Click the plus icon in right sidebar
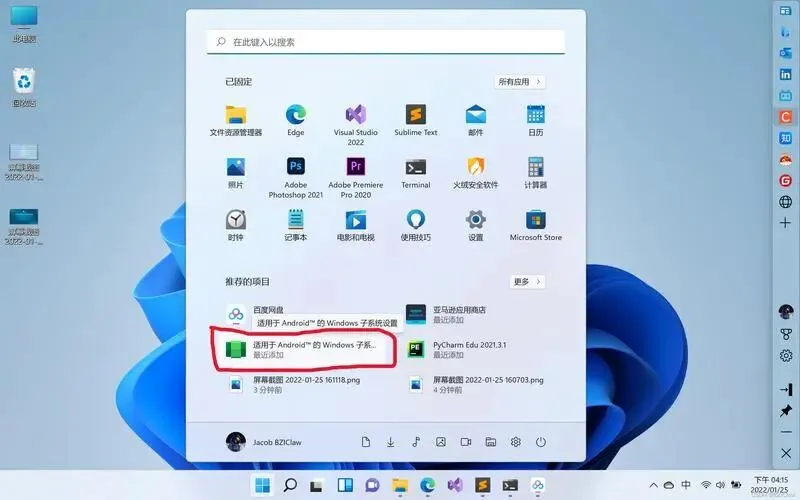The width and height of the screenshot is (800, 500). click(786, 223)
